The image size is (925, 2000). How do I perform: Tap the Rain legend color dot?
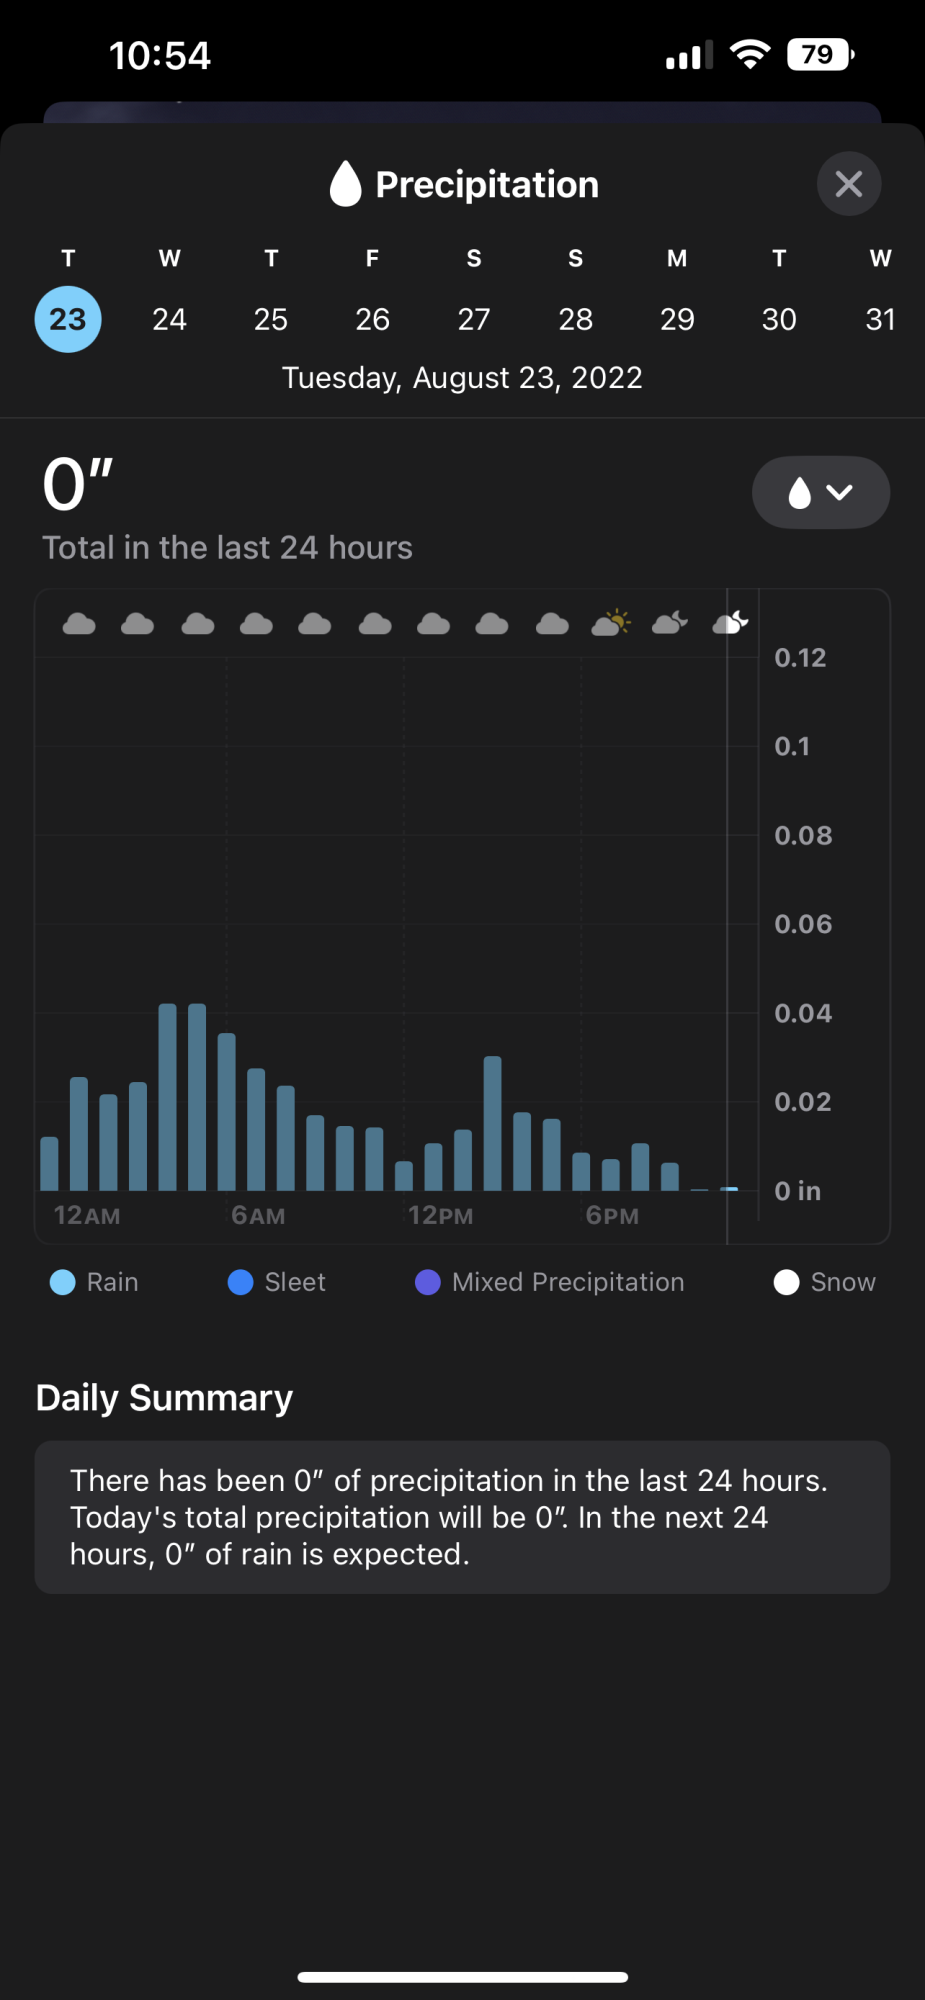pyautogui.click(x=62, y=1282)
